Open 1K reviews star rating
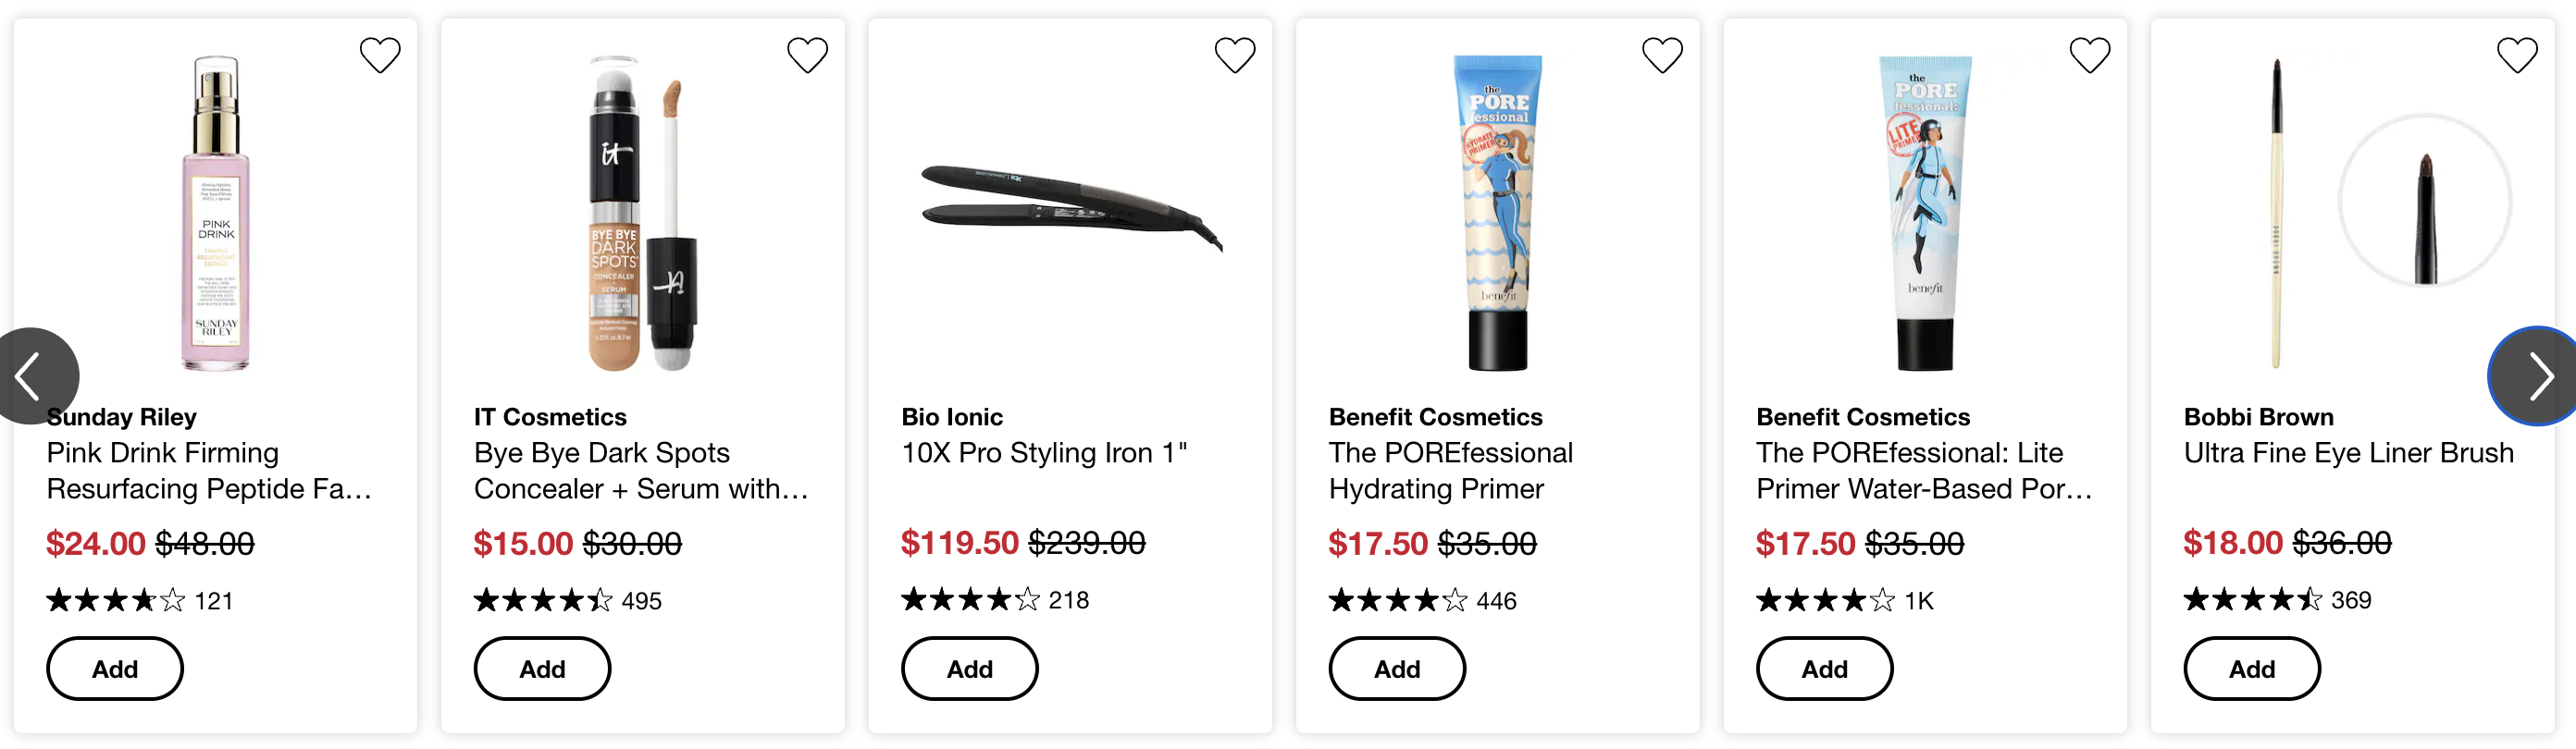Image resolution: width=2576 pixels, height=749 pixels. 1845,600
